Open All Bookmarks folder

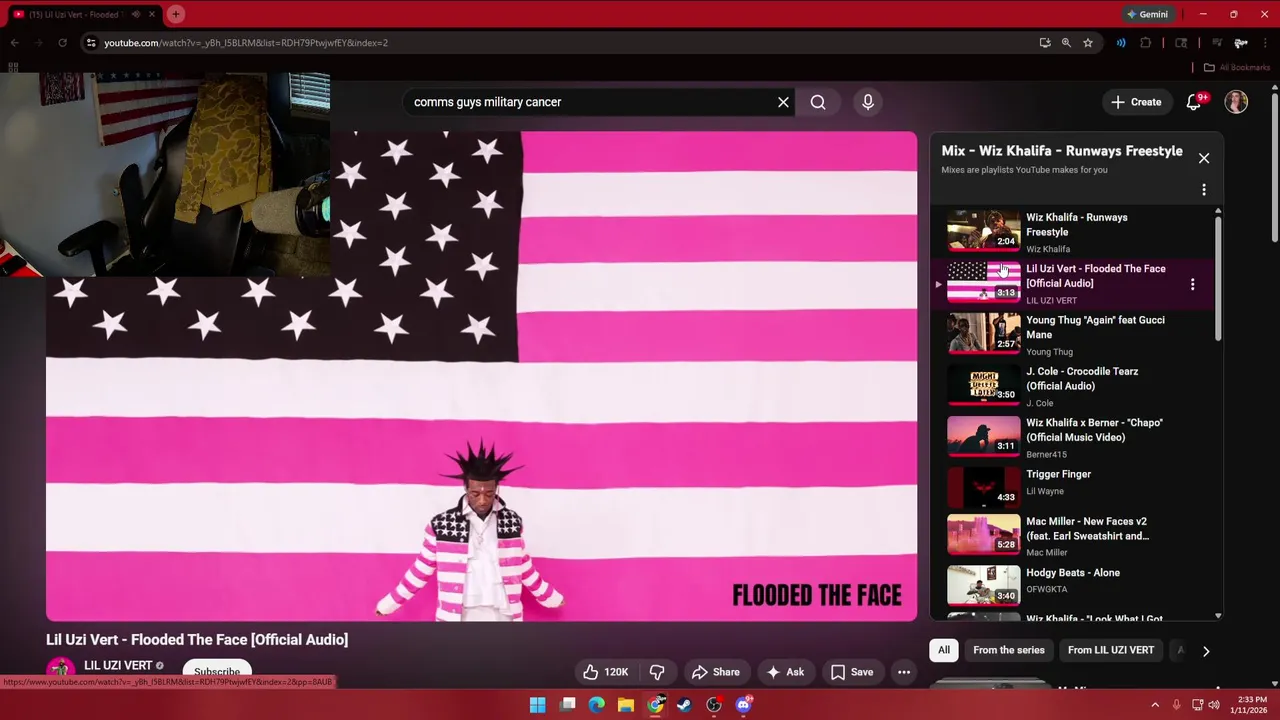pyautogui.click(x=1237, y=68)
